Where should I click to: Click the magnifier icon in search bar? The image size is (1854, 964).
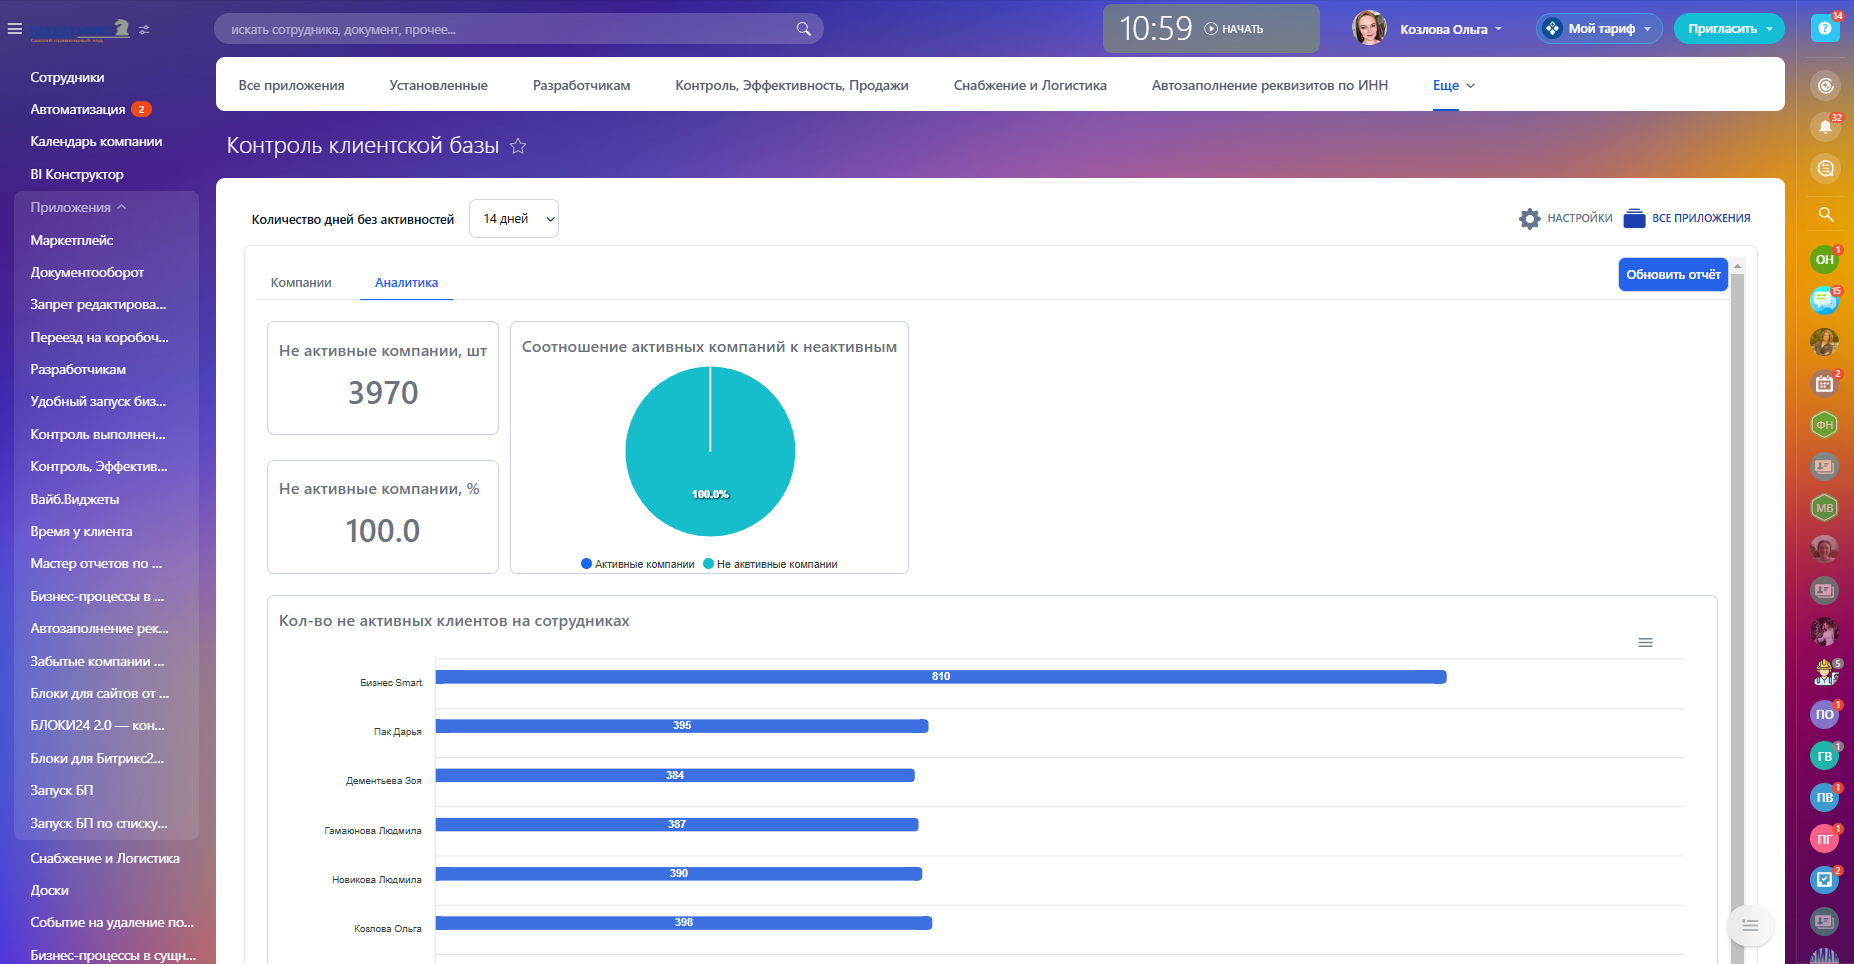[803, 29]
